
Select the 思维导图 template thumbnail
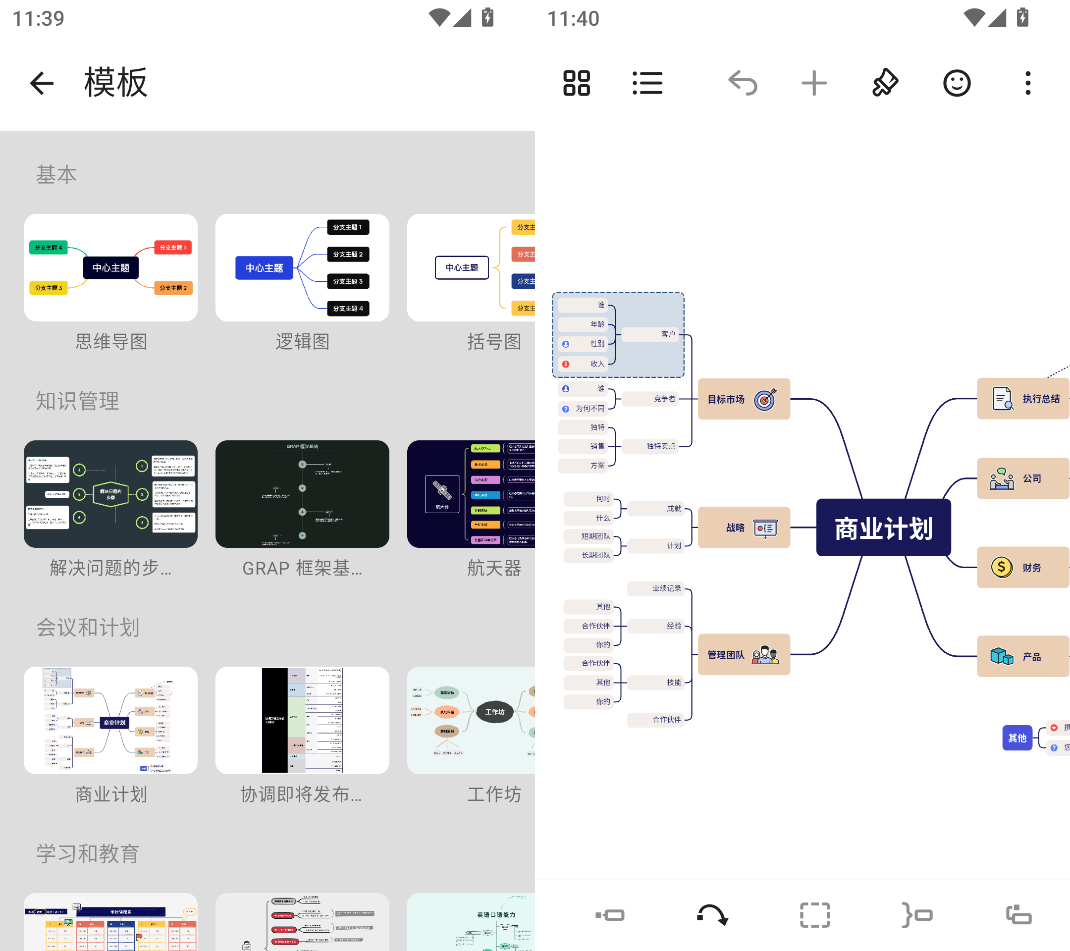(x=111, y=267)
